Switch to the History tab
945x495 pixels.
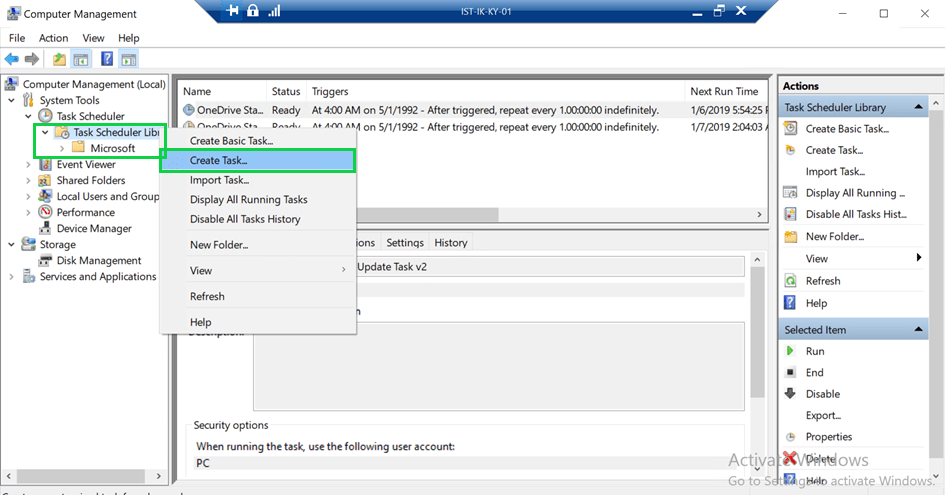[450, 242]
